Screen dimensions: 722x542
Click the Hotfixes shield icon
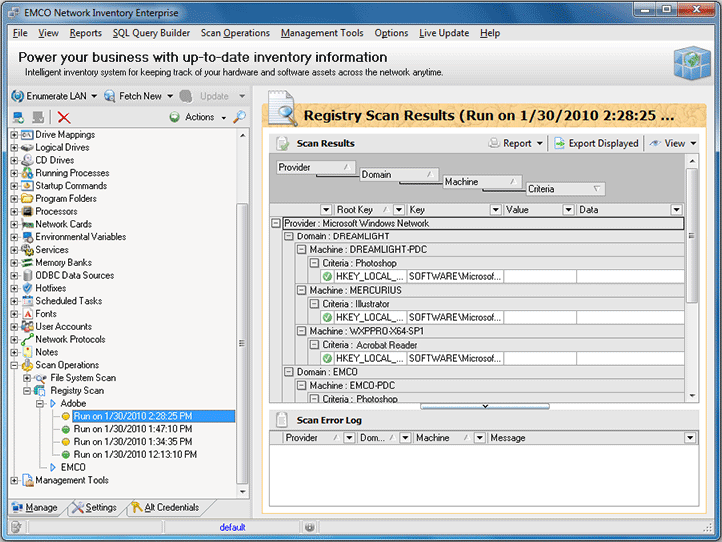pos(27,288)
